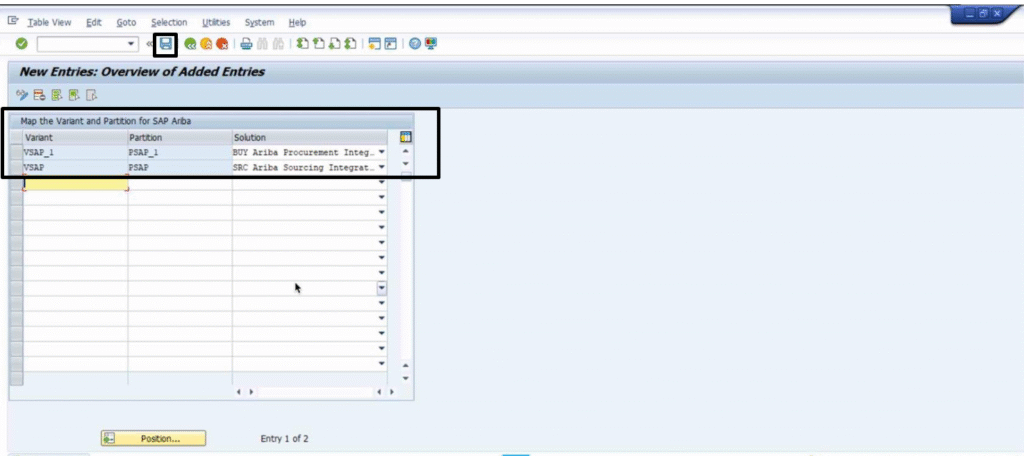The width and height of the screenshot is (1024, 456).
Task: Go to Previous Page icon
Action: (x=319, y=44)
